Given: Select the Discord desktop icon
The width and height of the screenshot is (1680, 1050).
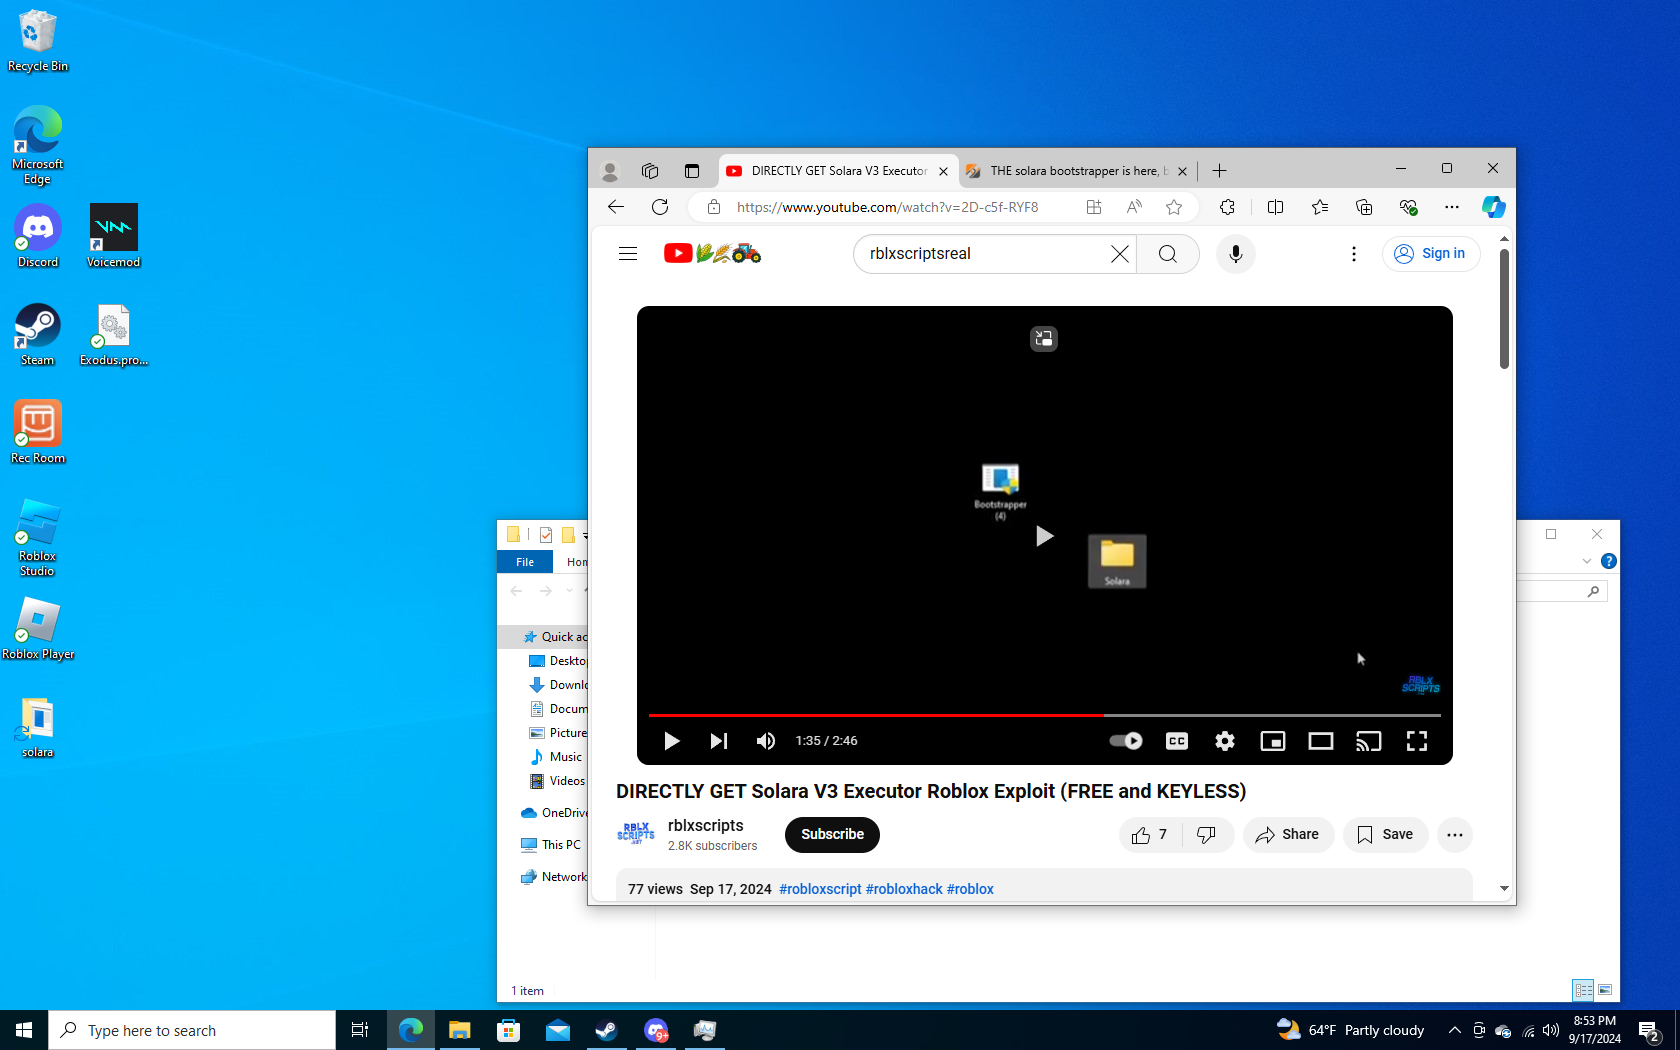Looking at the screenshot, I should click(38, 237).
